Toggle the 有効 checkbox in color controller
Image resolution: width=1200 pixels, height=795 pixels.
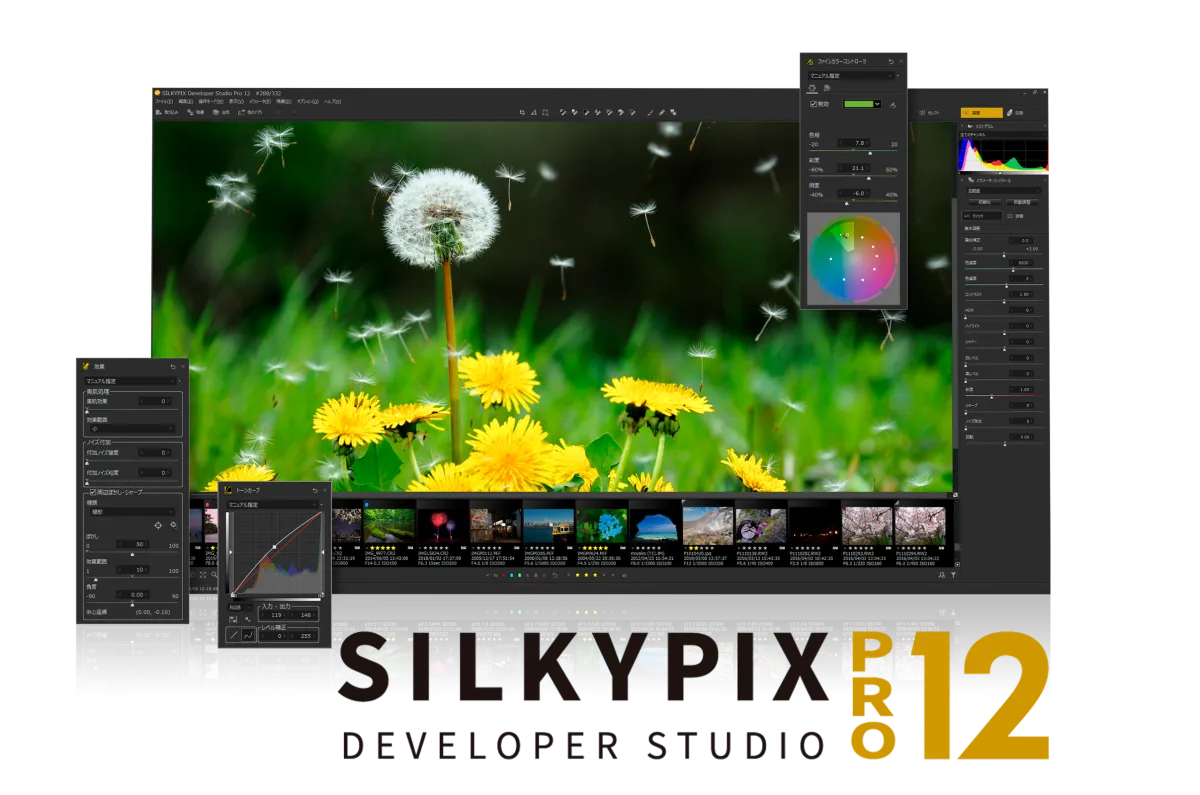point(813,103)
